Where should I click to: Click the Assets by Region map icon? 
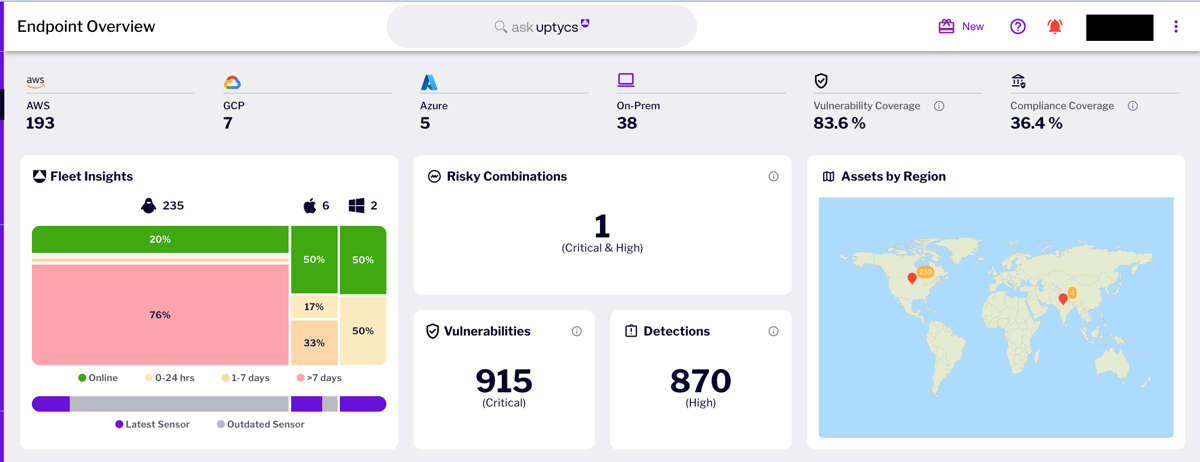pos(828,176)
